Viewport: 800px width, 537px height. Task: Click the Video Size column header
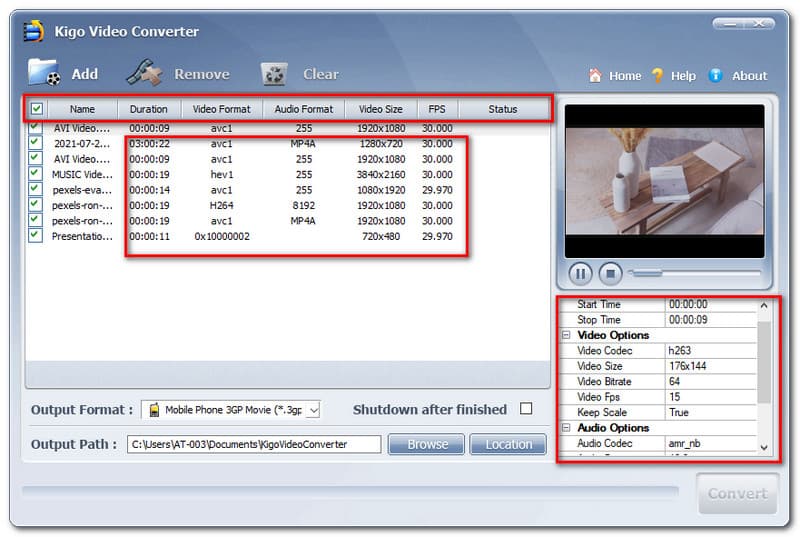click(x=380, y=109)
